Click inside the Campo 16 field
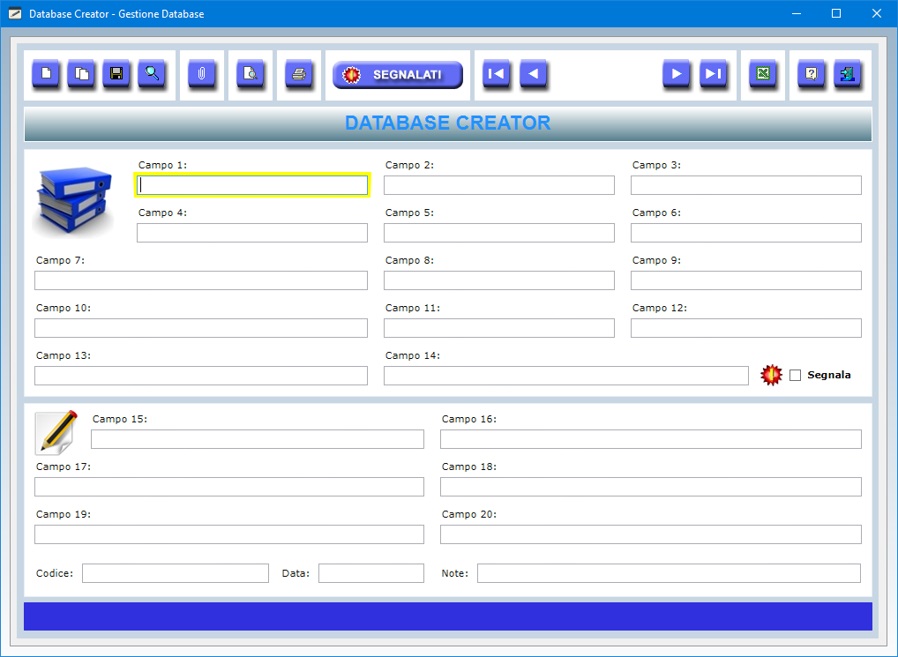This screenshot has height=657, width=898. (651, 439)
